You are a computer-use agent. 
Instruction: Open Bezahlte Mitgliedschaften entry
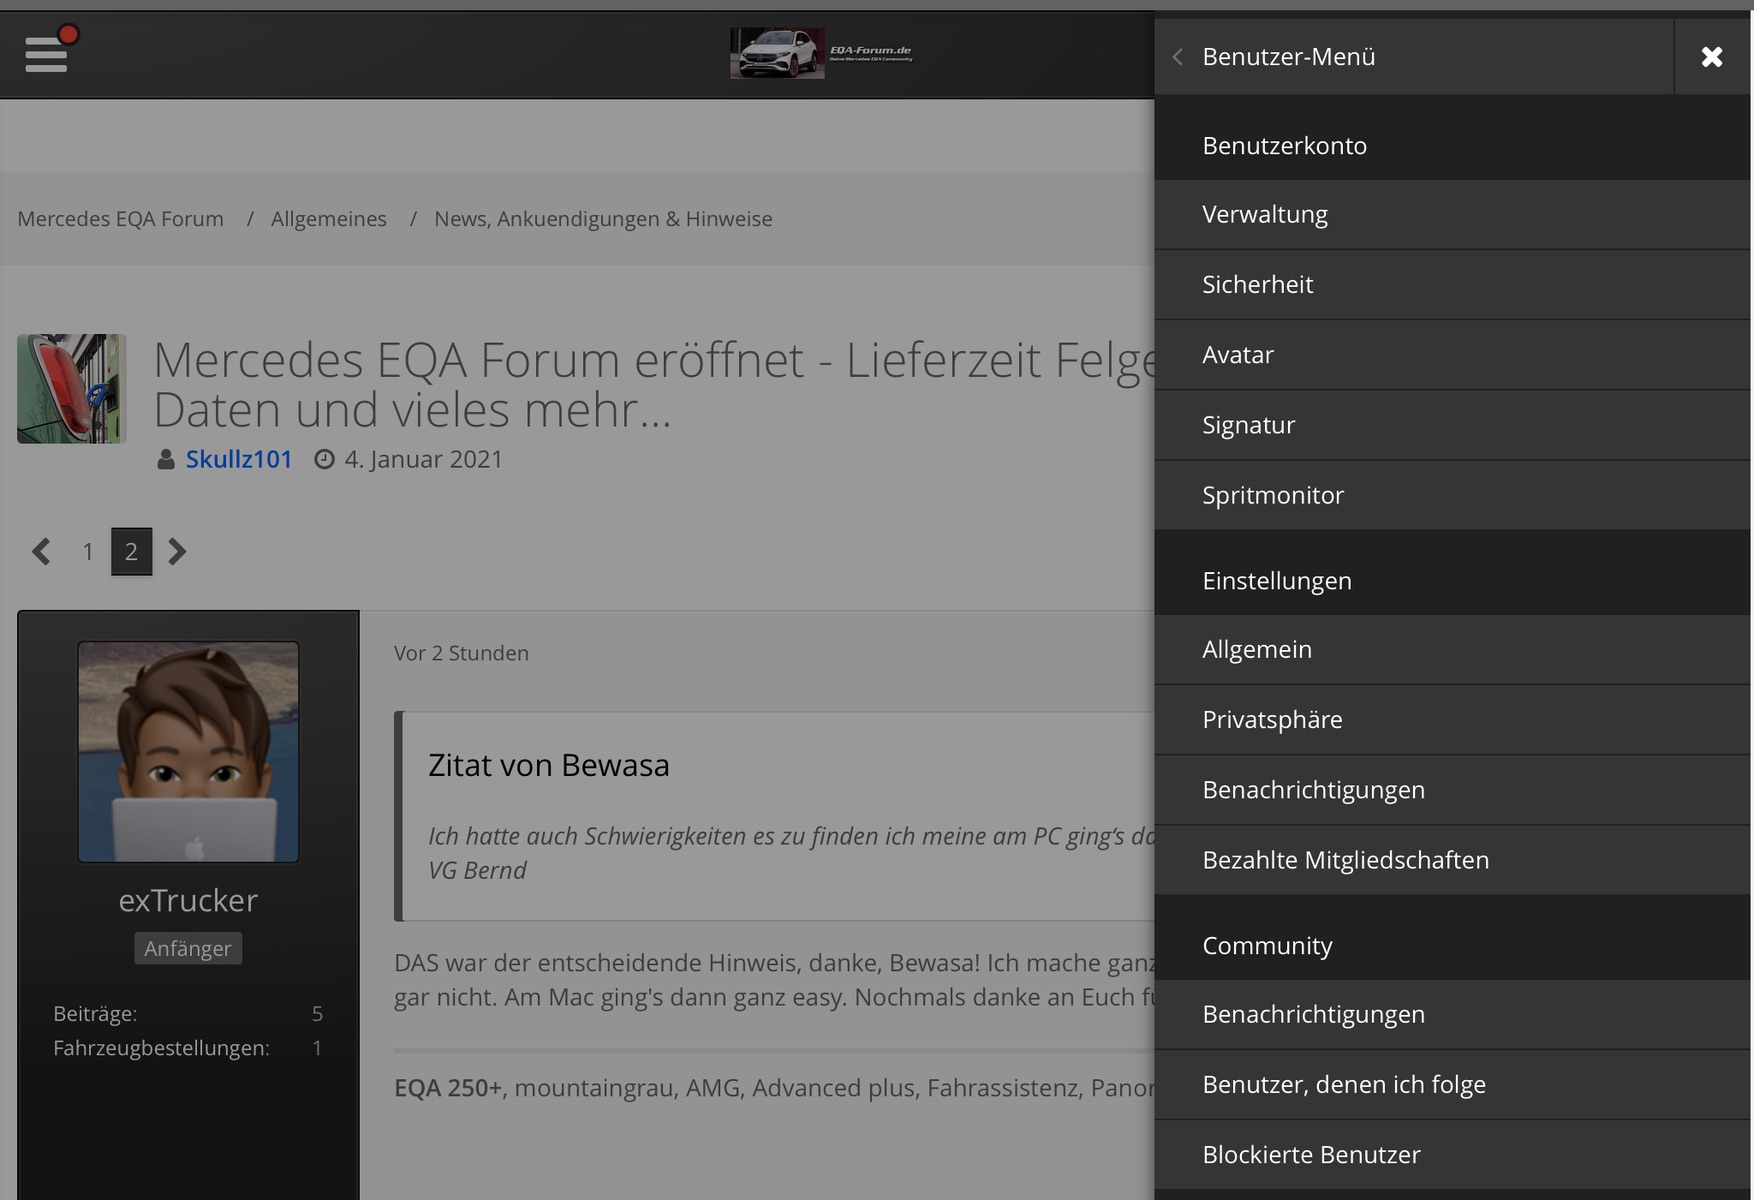pyautogui.click(x=1345, y=860)
